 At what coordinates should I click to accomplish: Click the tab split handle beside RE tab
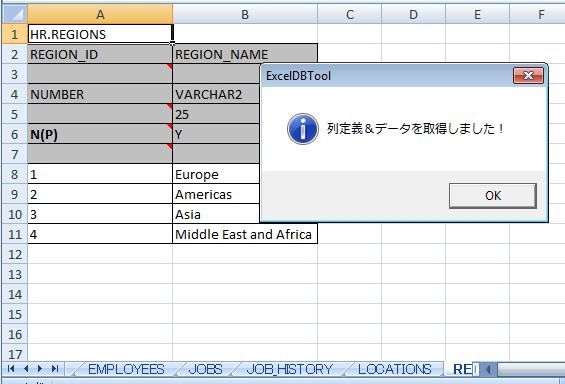[x=476, y=369]
